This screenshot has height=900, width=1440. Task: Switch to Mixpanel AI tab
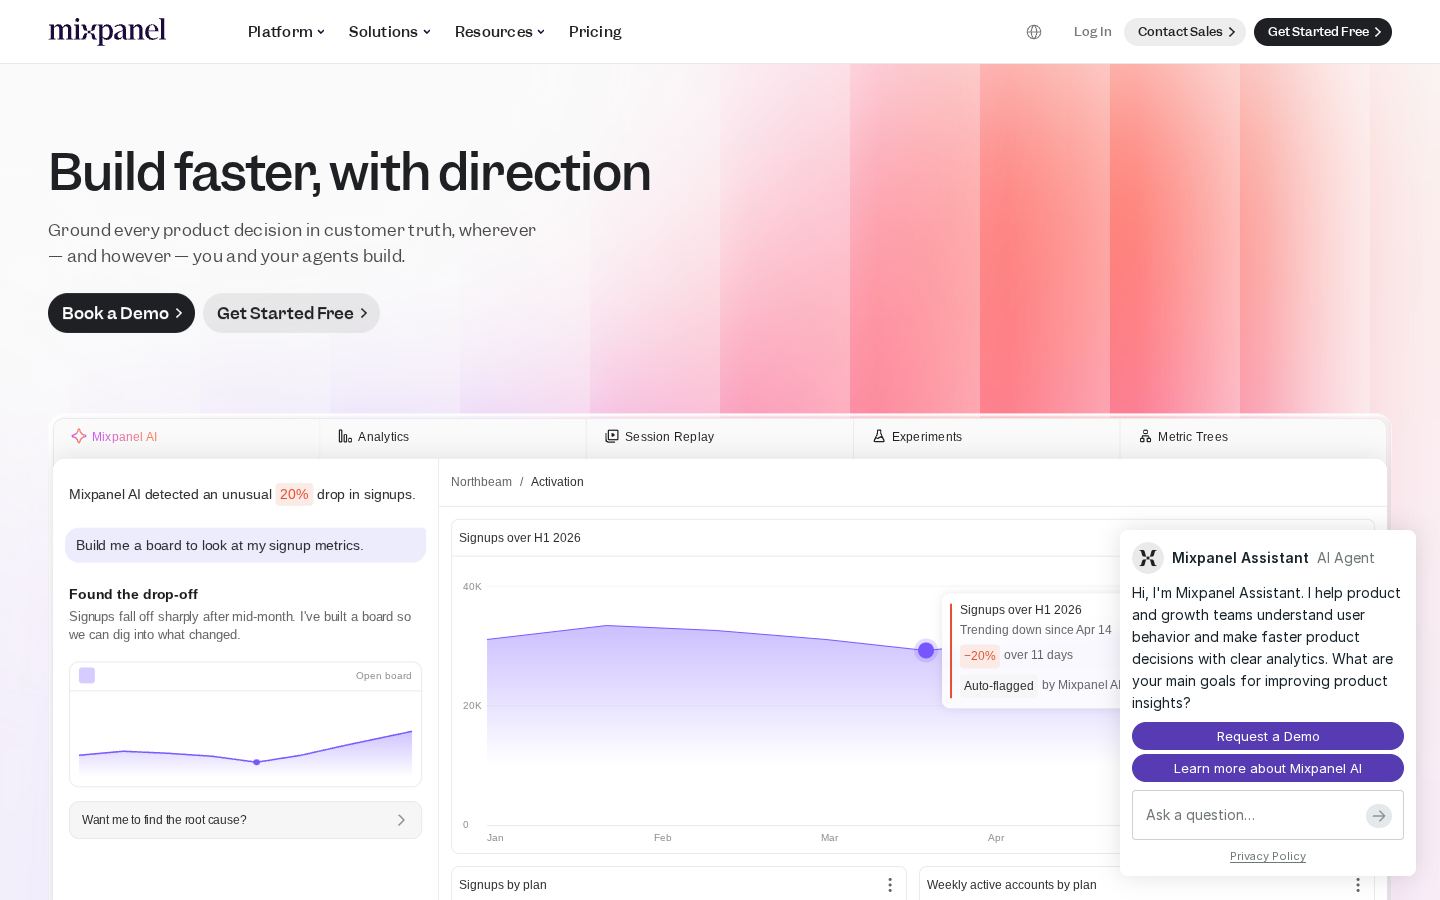tap(186, 437)
